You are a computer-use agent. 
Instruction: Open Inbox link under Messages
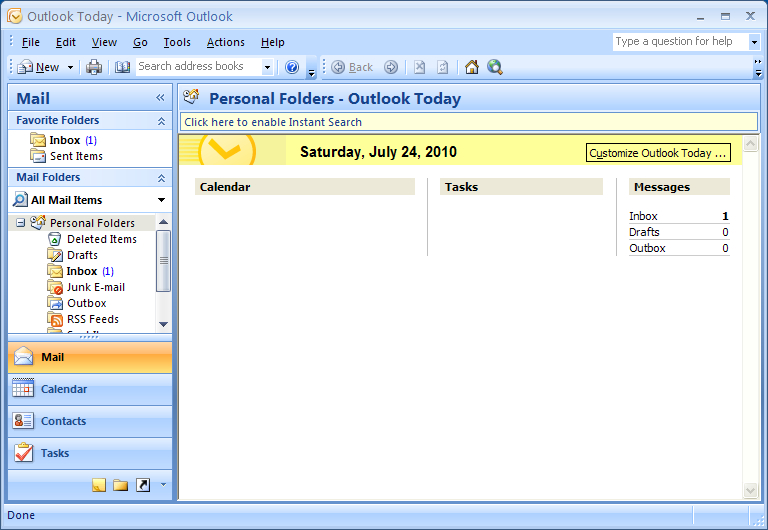click(x=643, y=216)
